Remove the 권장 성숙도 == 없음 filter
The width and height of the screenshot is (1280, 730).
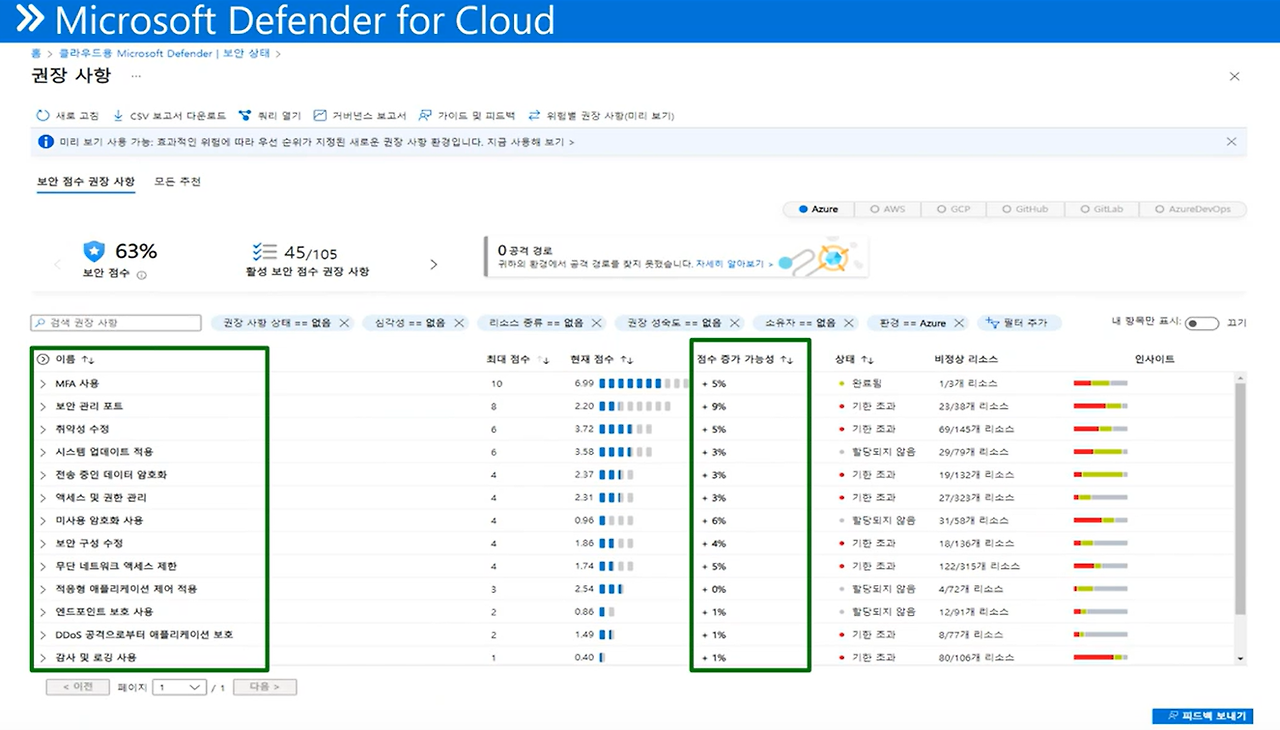pyautogui.click(x=735, y=323)
